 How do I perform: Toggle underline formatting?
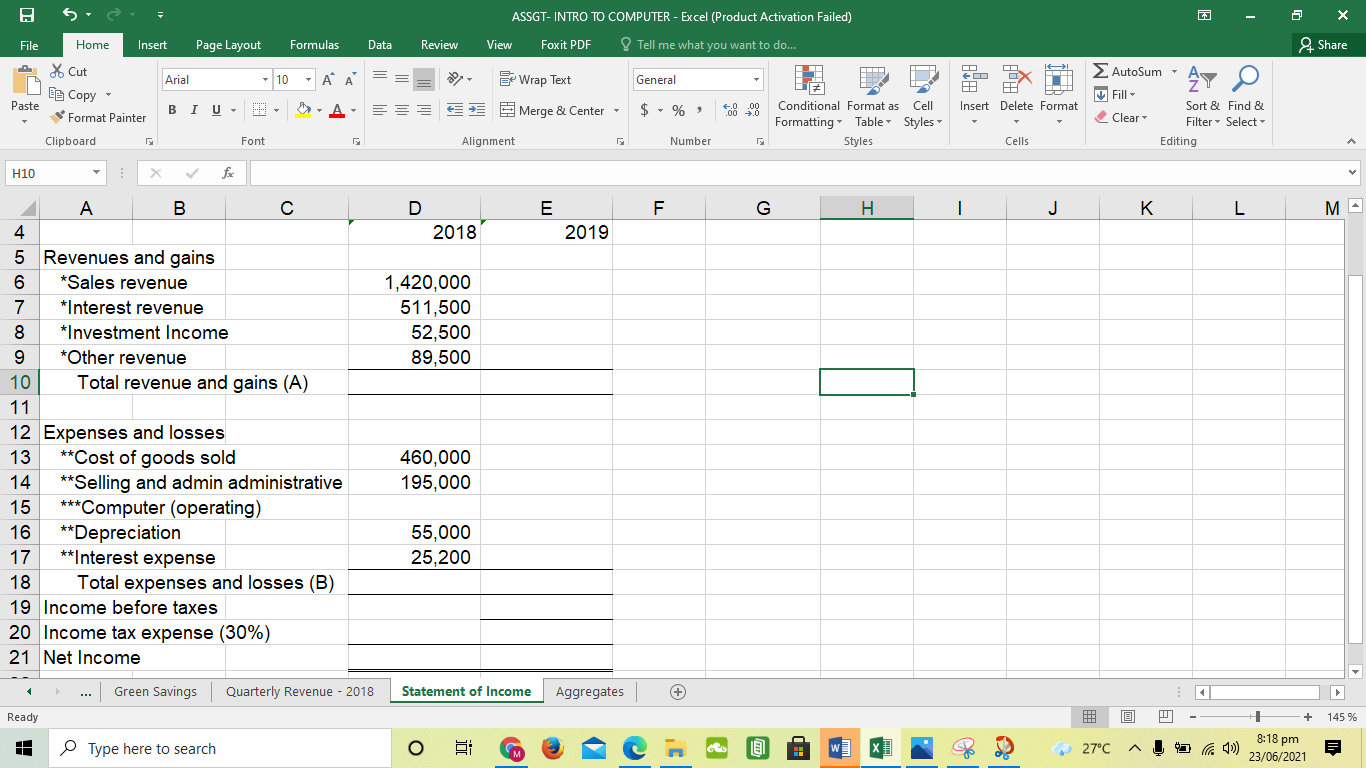(x=213, y=110)
